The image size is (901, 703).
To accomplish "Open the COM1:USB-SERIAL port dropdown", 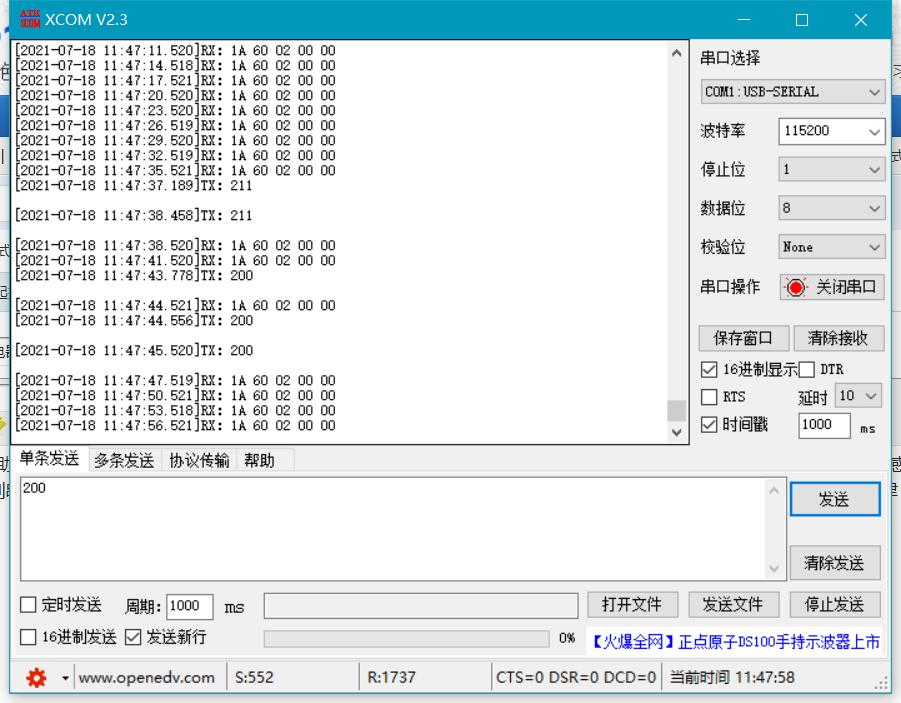I will point(792,92).
